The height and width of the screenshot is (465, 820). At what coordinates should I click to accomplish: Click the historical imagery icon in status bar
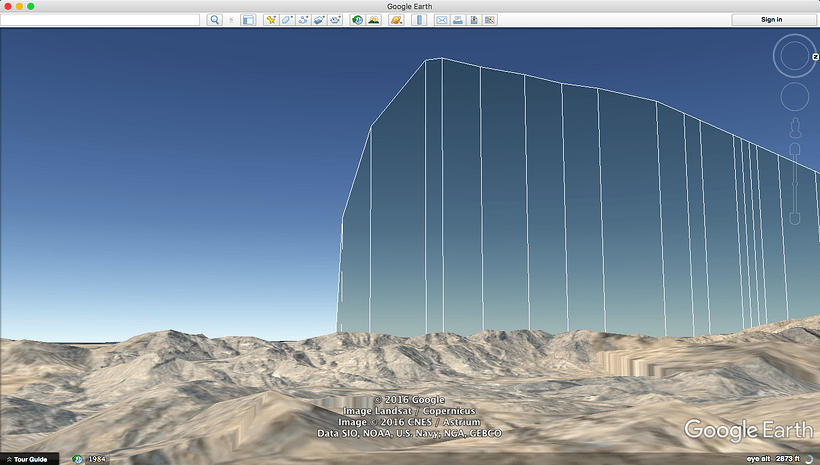tap(77, 459)
